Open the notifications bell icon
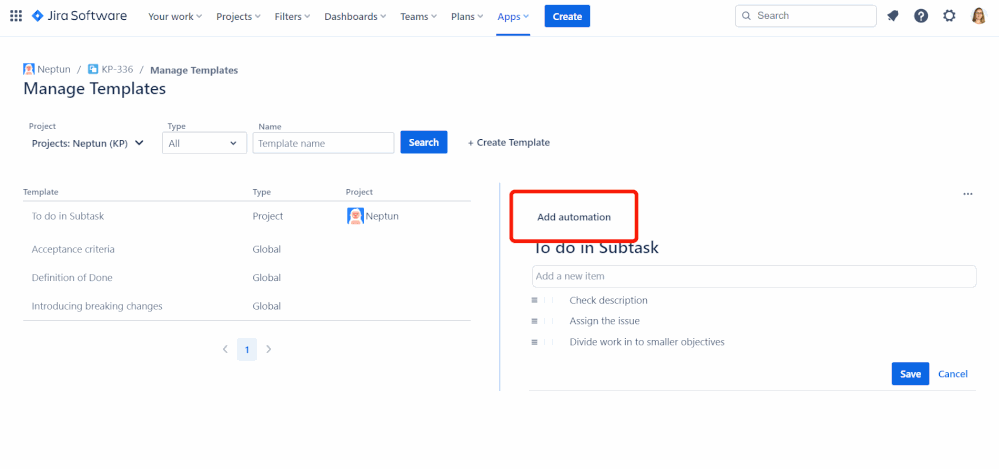The image size is (999, 469). click(893, 16)
